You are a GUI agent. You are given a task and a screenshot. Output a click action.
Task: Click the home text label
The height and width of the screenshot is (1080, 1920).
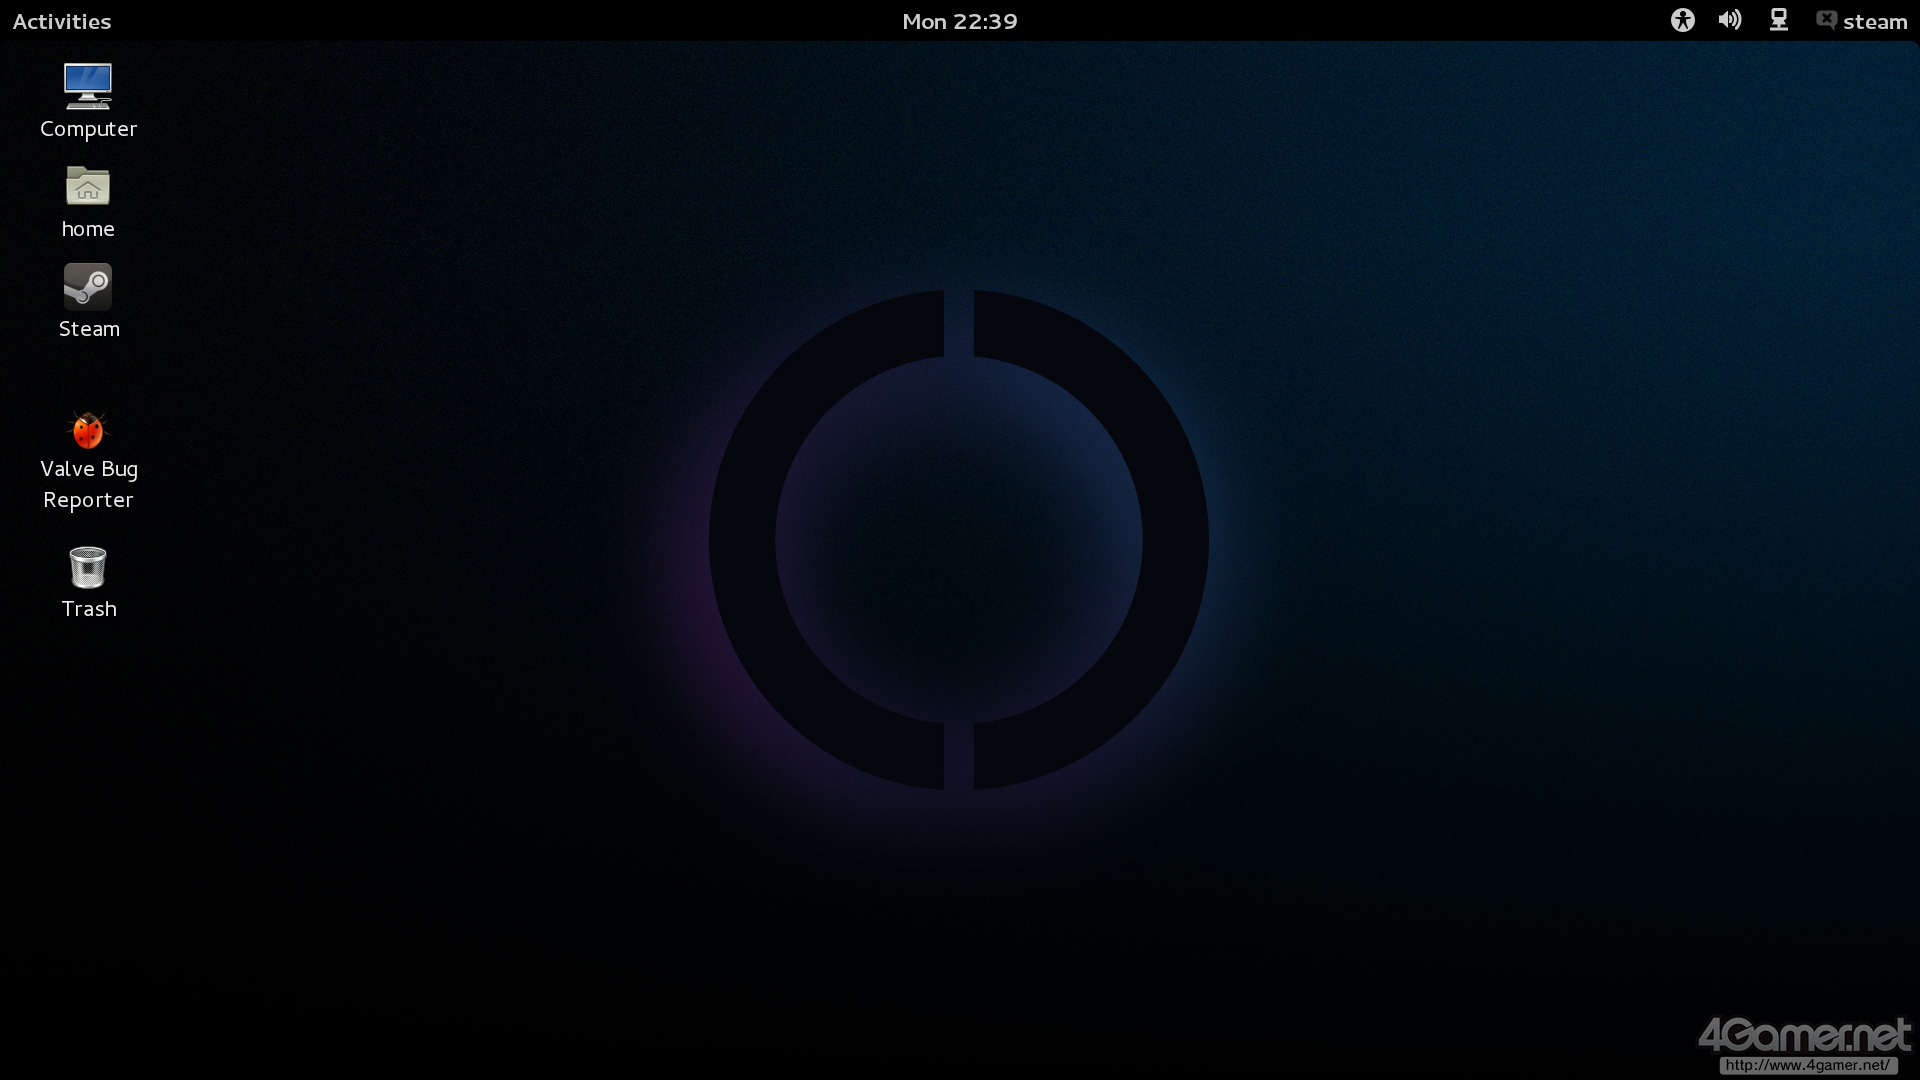pos(88,229)
